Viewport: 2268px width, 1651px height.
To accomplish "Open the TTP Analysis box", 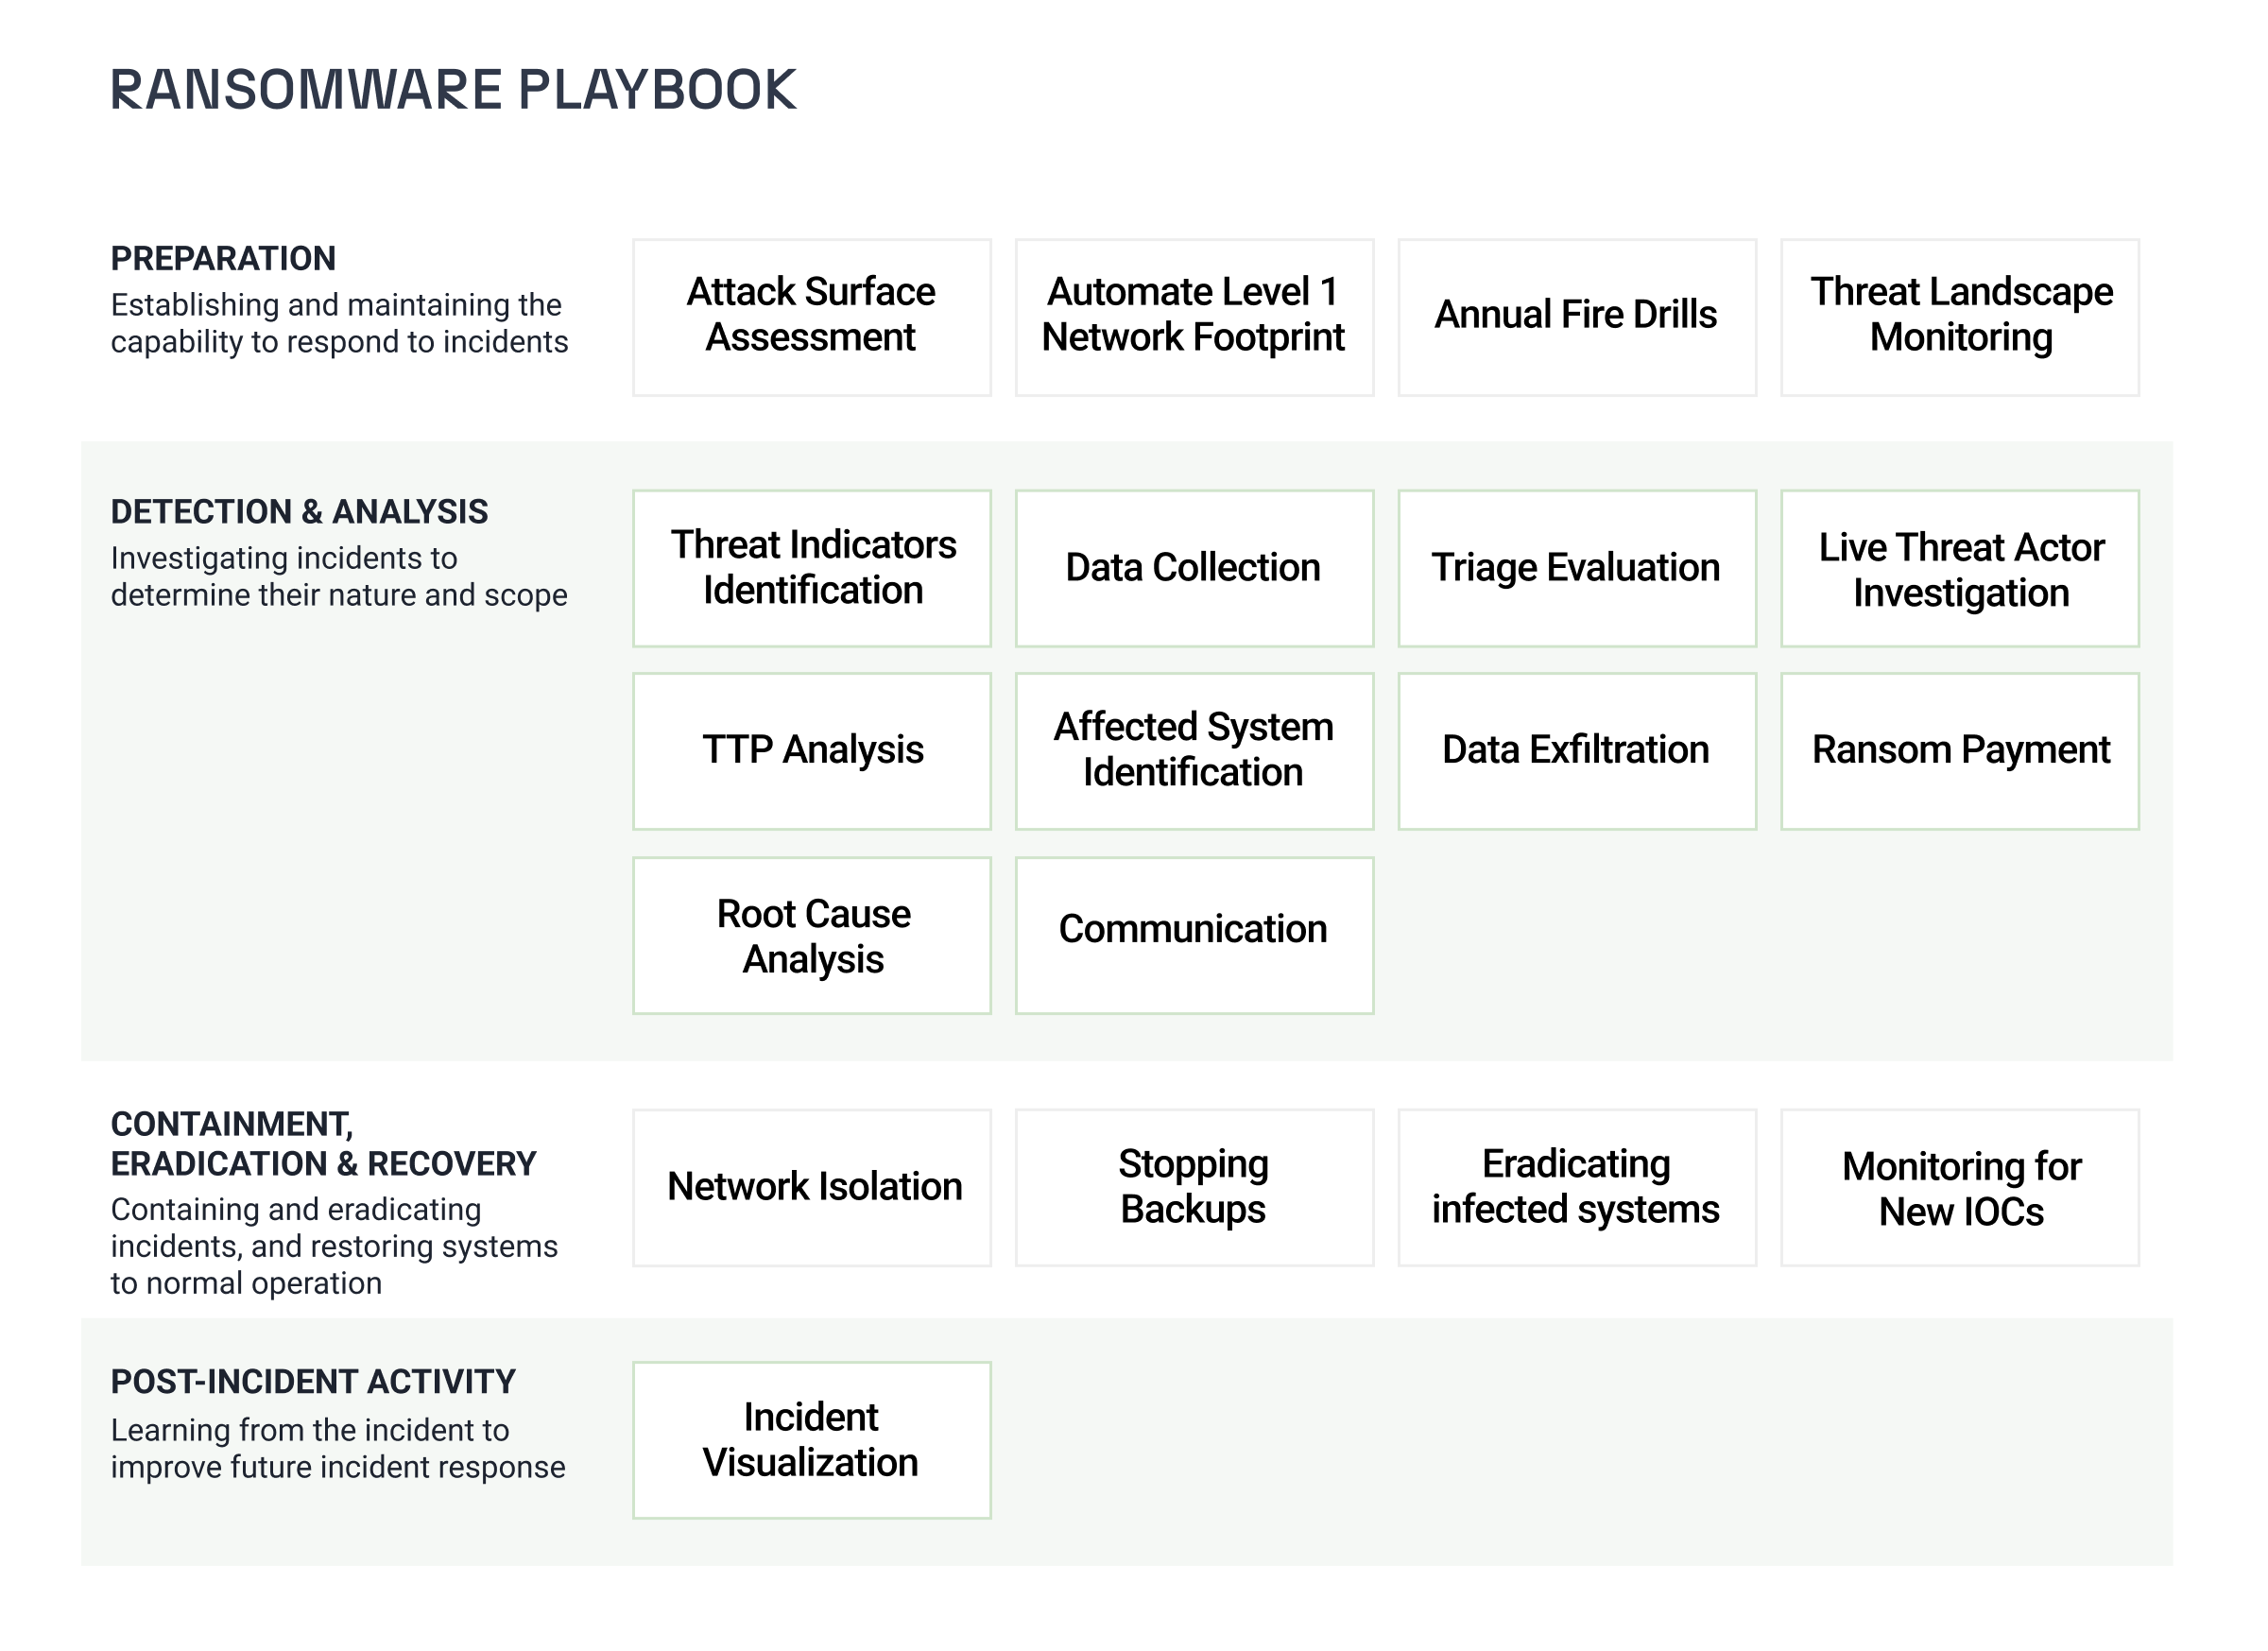I will [811, 751].
